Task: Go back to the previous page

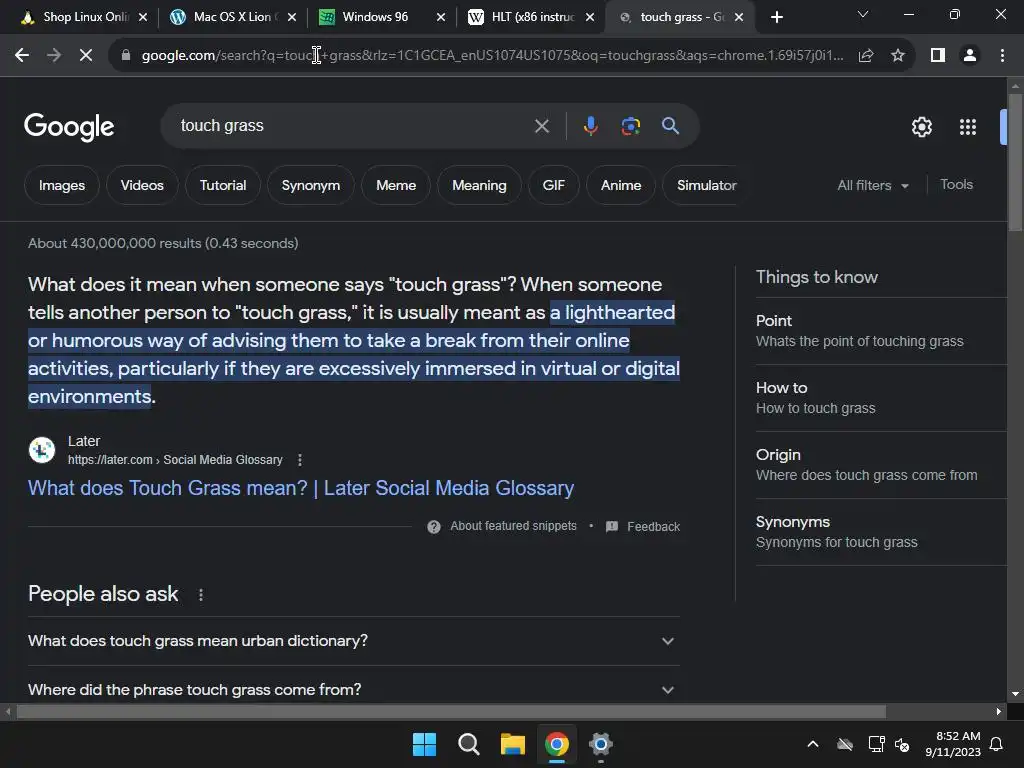Action: click(22, 56)
